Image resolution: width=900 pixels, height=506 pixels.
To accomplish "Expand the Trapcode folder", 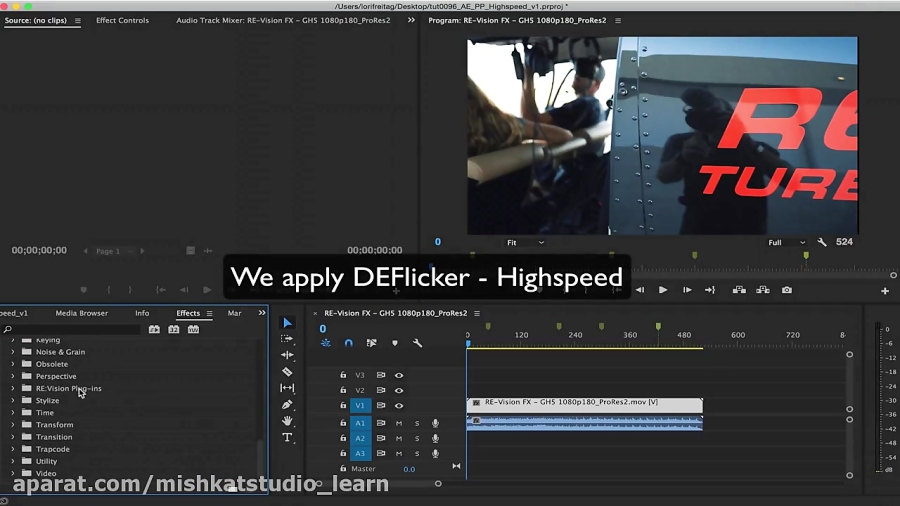I will [x=13, y=449].
